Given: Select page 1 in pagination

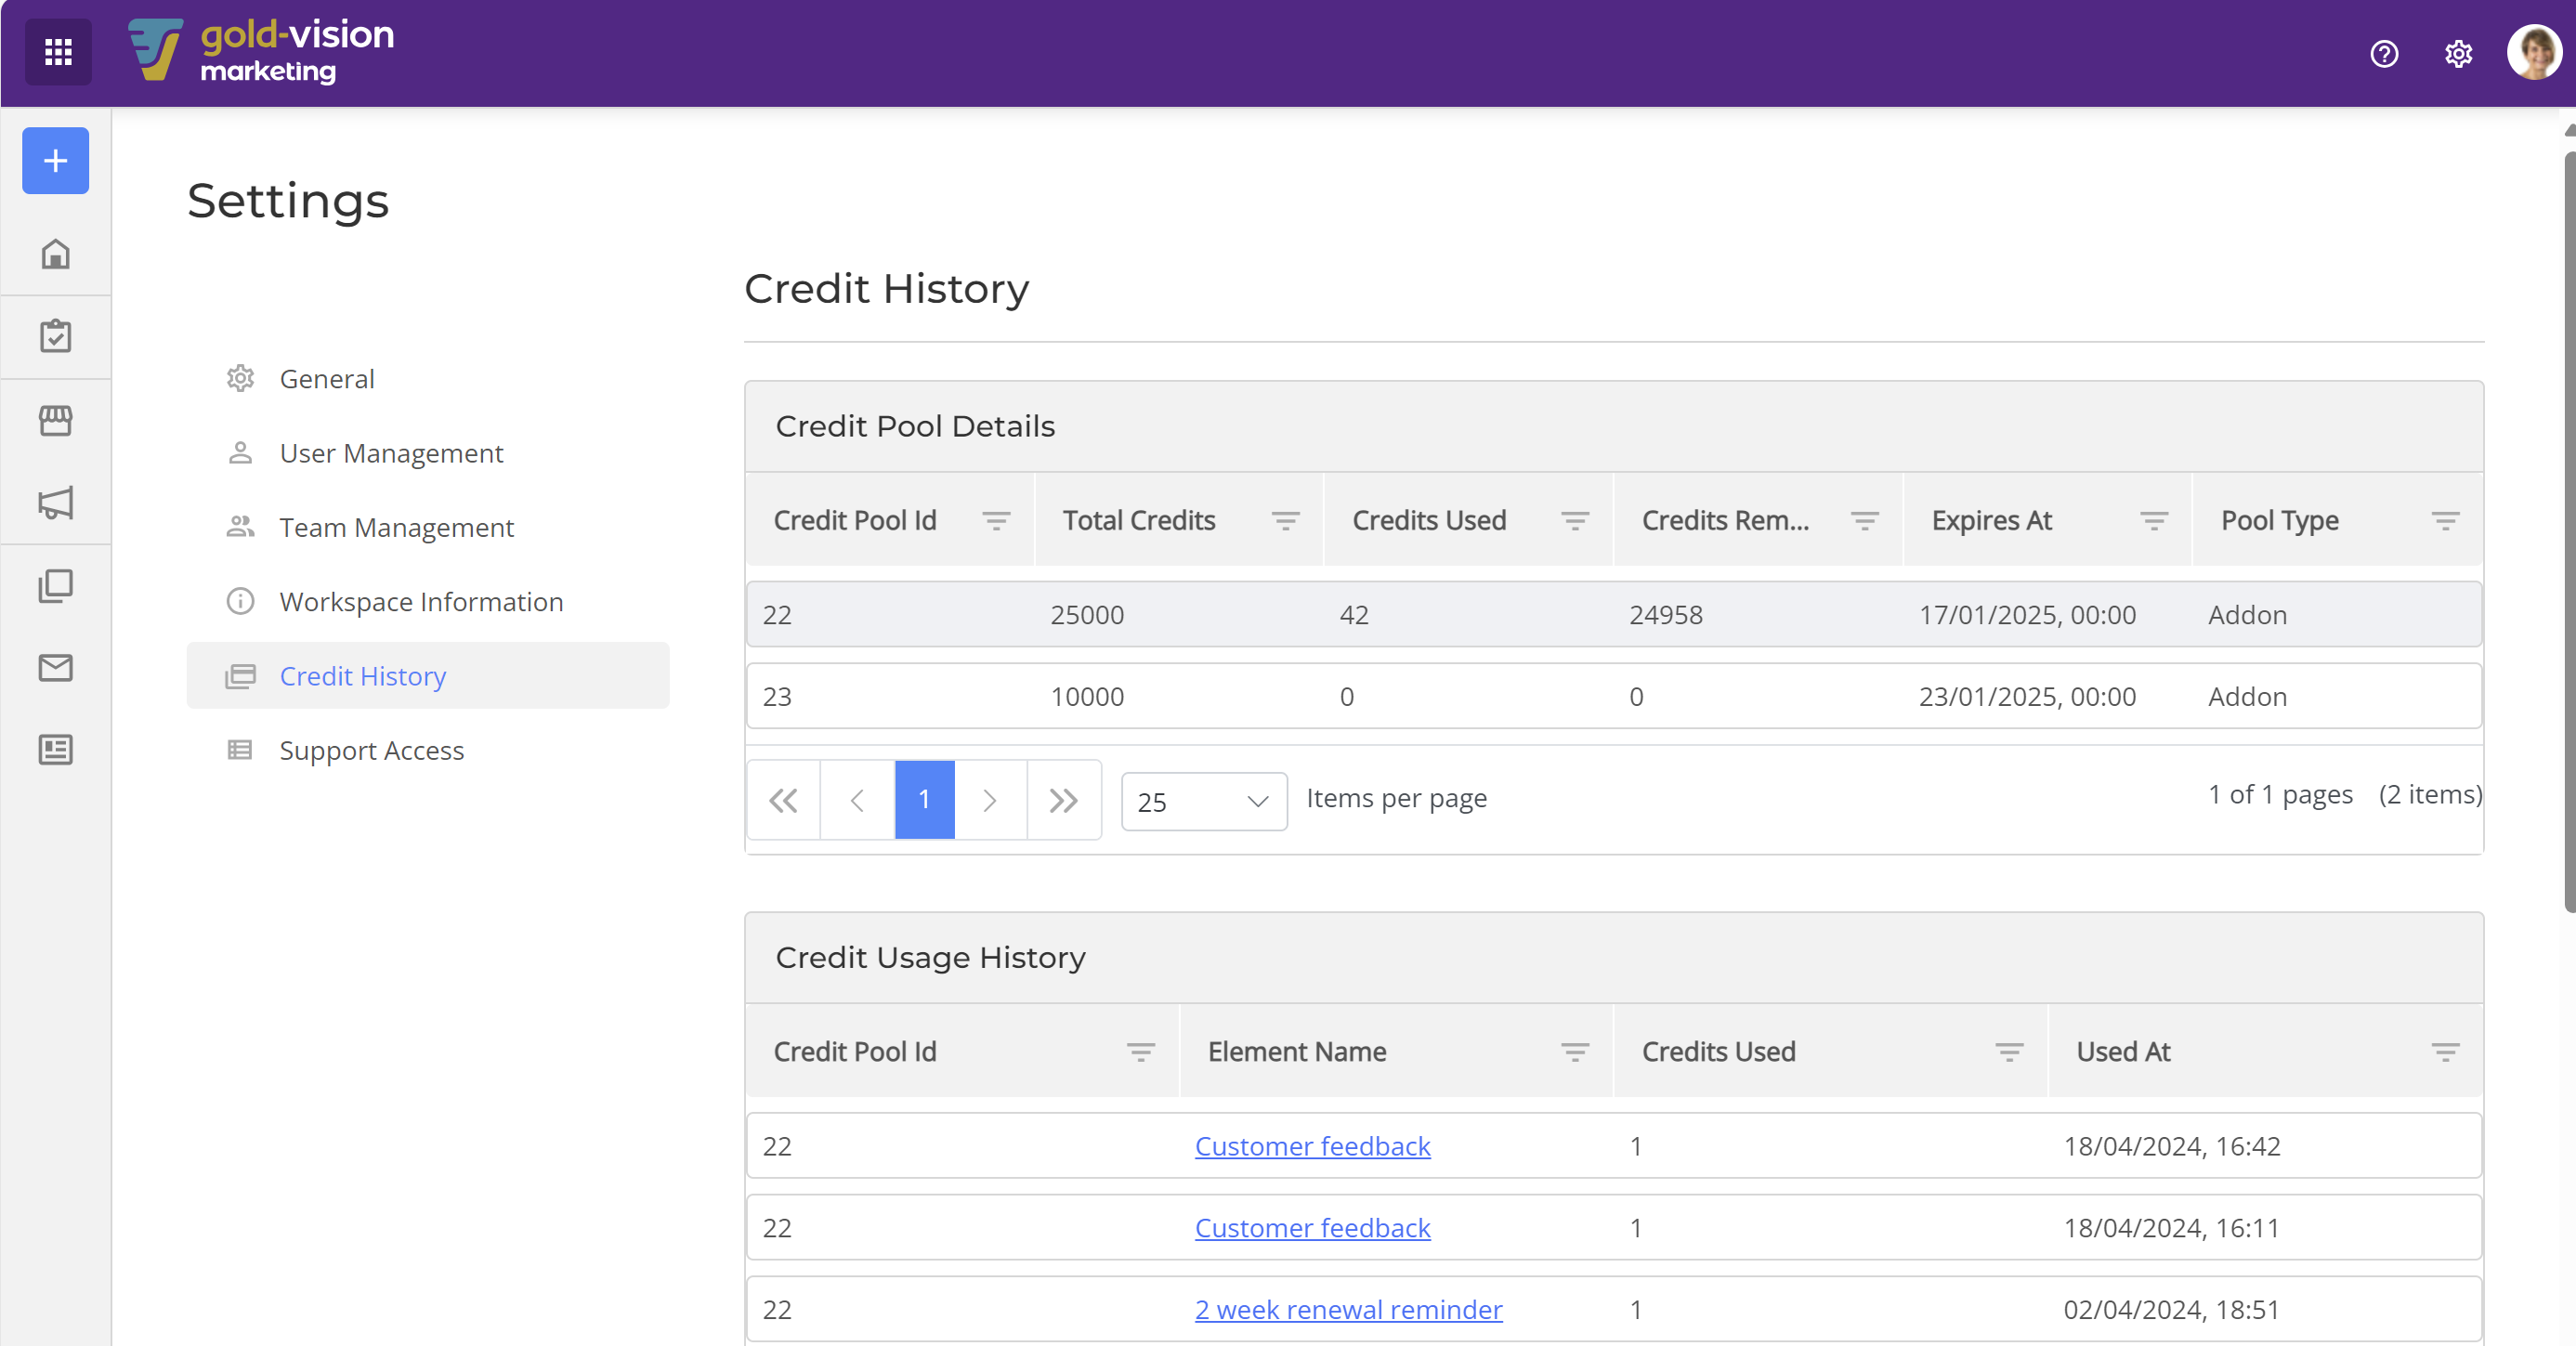Looking at the screenshot, I should point(924,800).
